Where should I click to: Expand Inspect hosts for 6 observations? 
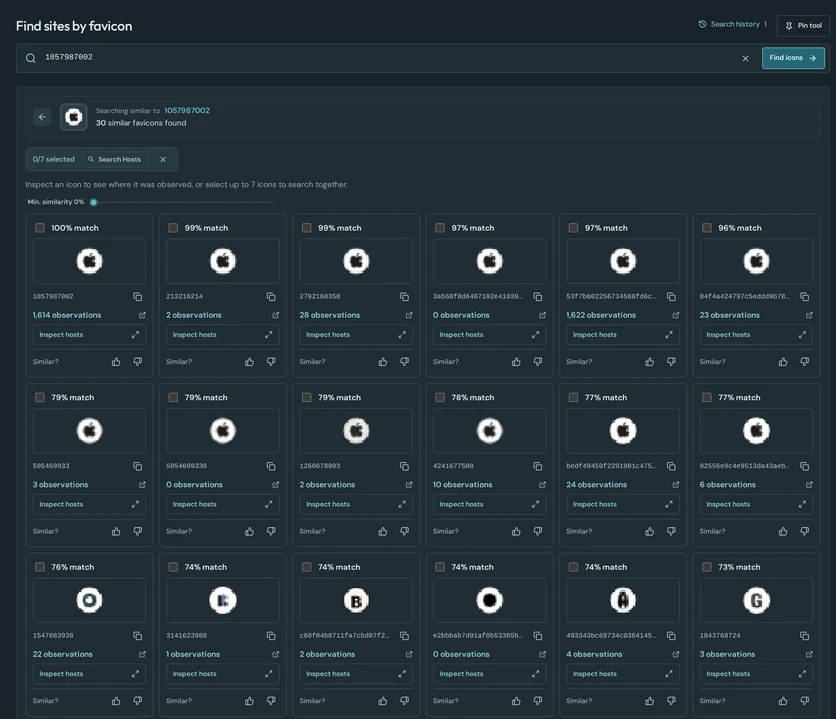(756, 504)
